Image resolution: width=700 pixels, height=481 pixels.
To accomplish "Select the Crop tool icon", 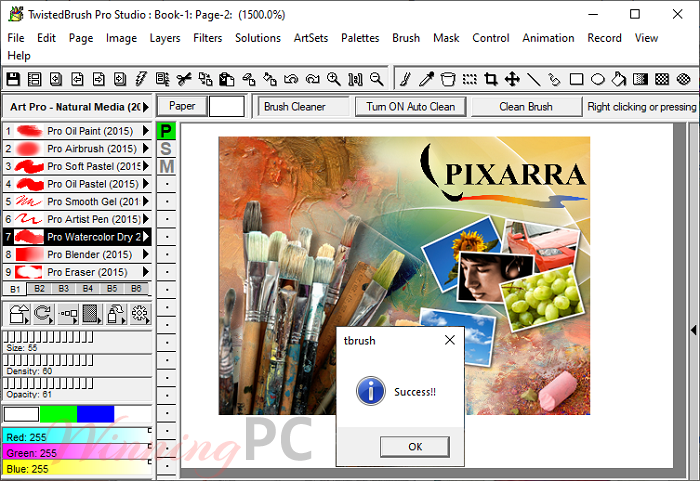I will (x=491, y=79).
